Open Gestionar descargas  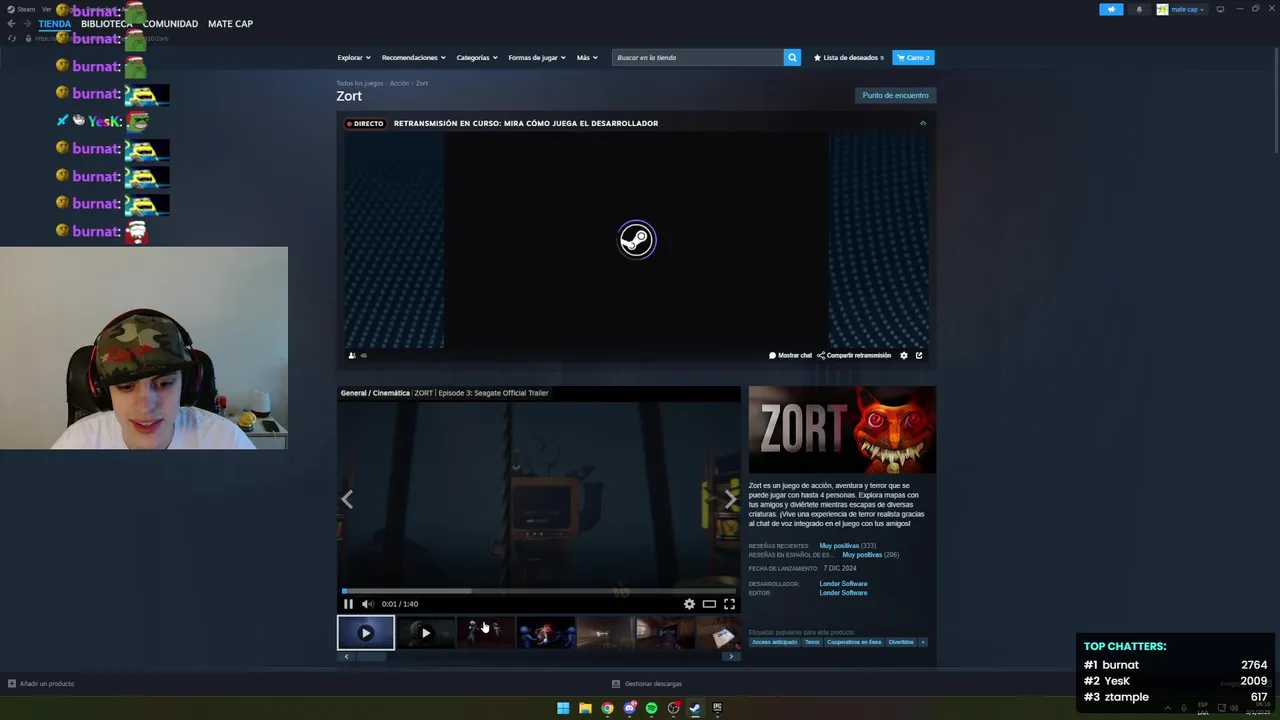[647, 684]
